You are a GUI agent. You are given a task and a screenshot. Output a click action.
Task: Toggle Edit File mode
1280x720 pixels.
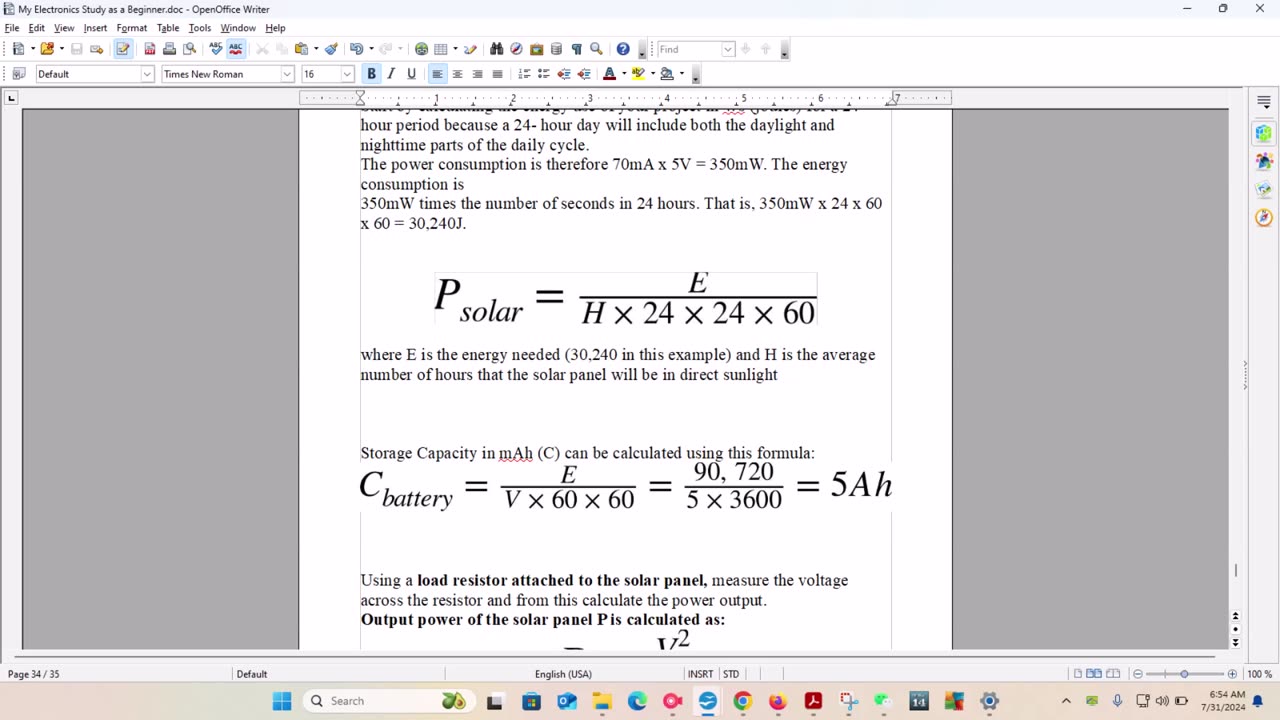tap(123, 49)
